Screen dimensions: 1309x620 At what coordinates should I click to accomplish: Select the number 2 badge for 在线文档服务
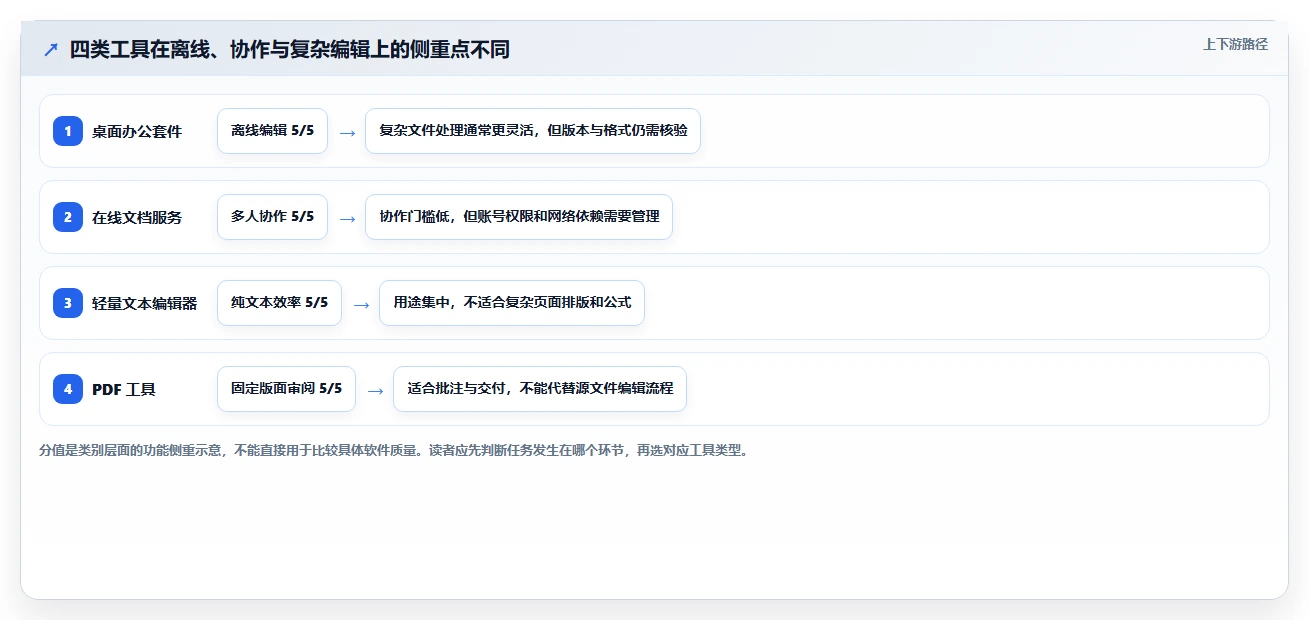[x=68, y=217]
